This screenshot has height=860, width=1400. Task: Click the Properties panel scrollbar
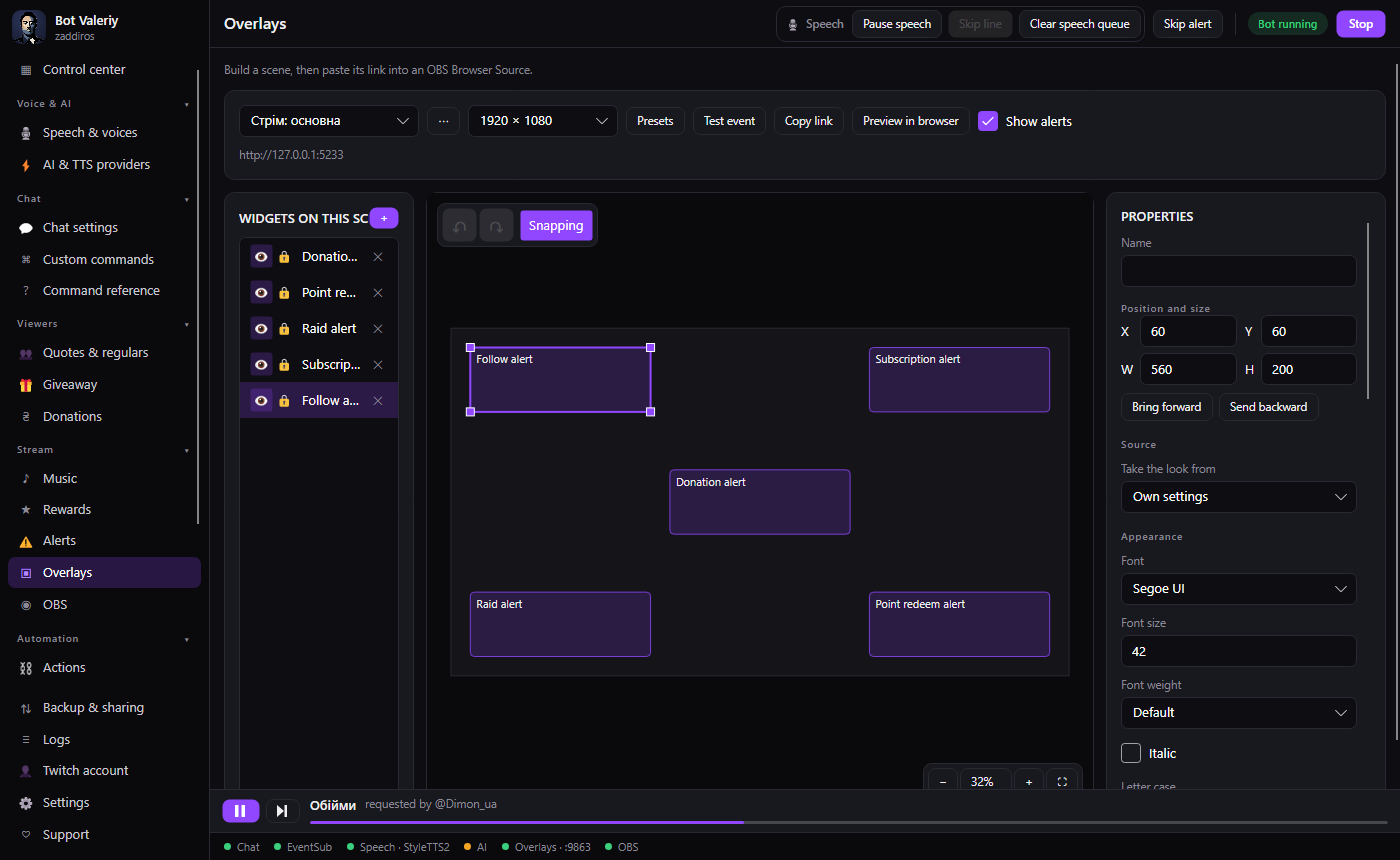point(1368,310)
